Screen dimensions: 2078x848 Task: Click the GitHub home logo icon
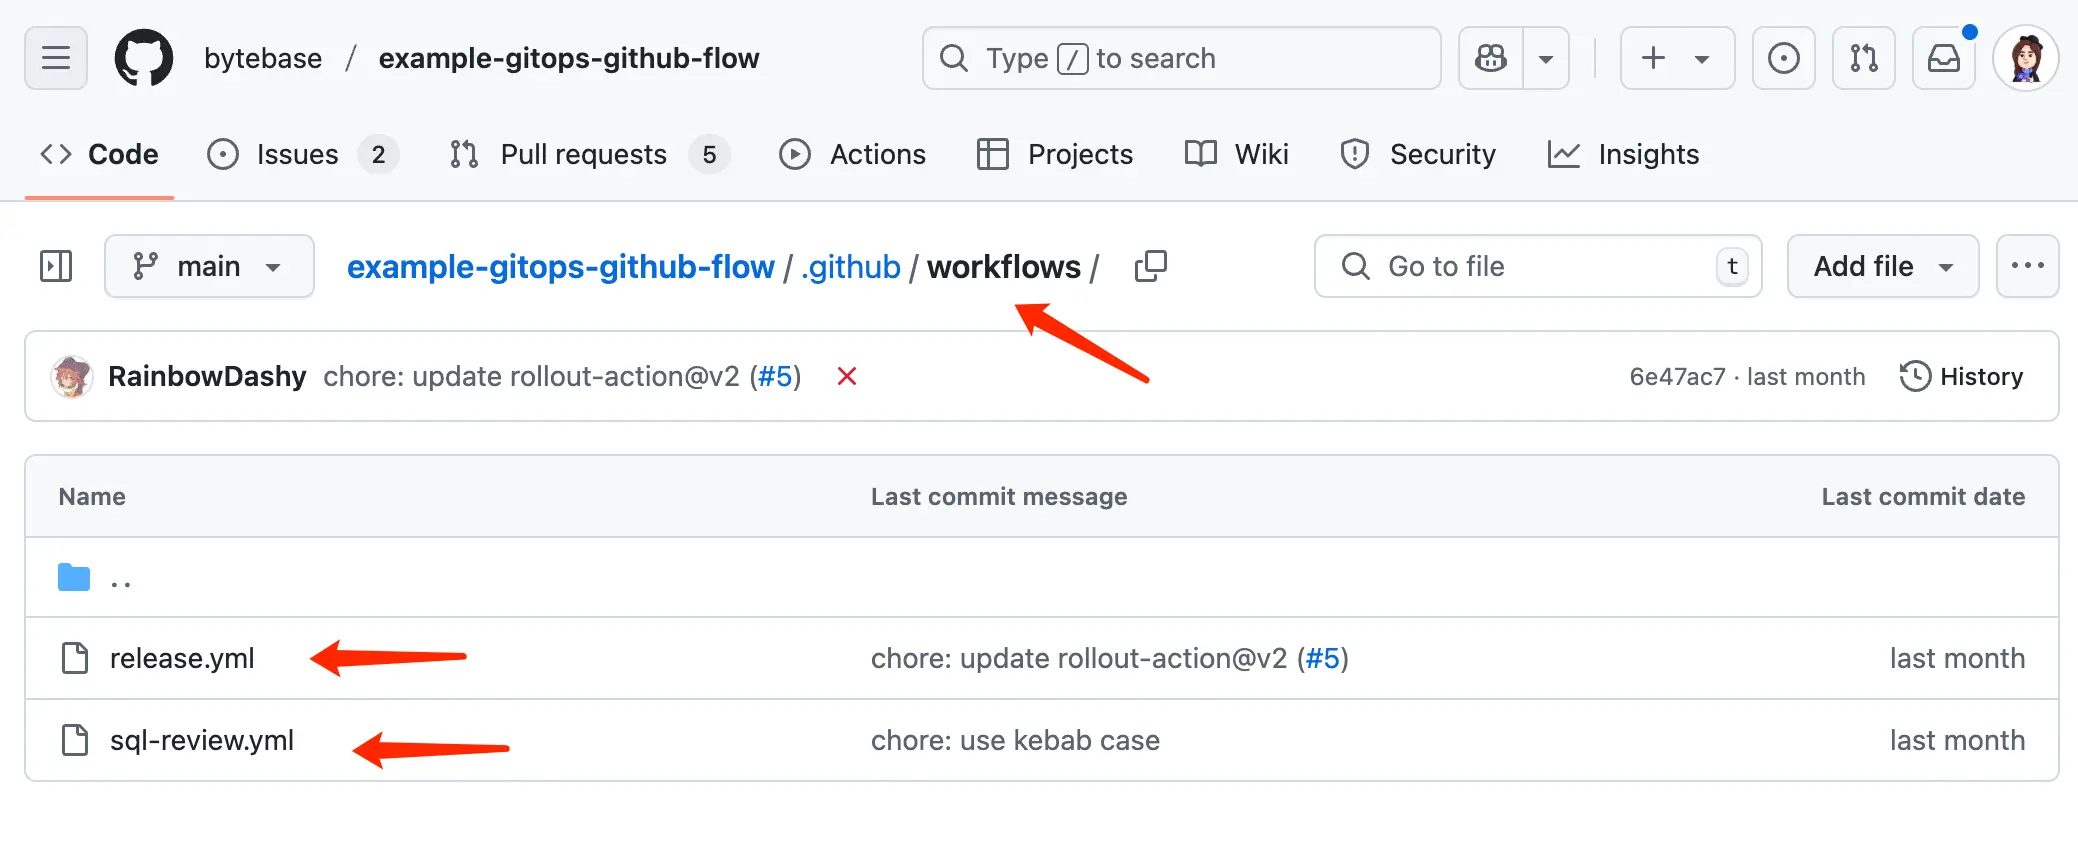click(144, 57)
